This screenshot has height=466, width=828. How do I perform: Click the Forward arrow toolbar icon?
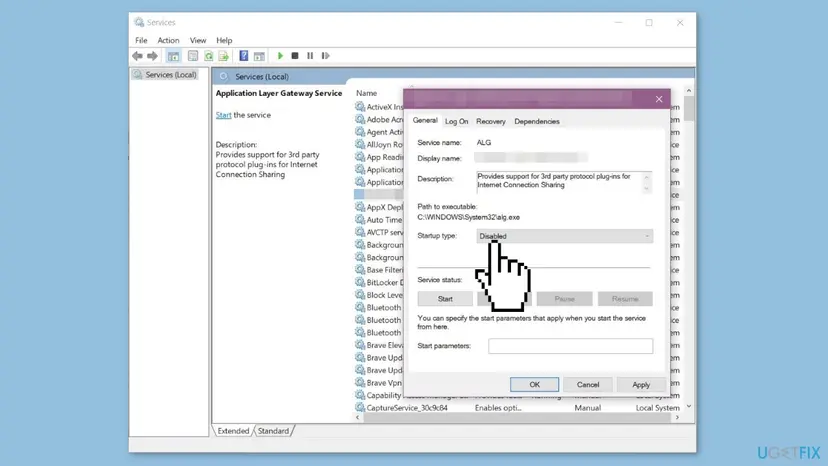(x=152, y=56)
